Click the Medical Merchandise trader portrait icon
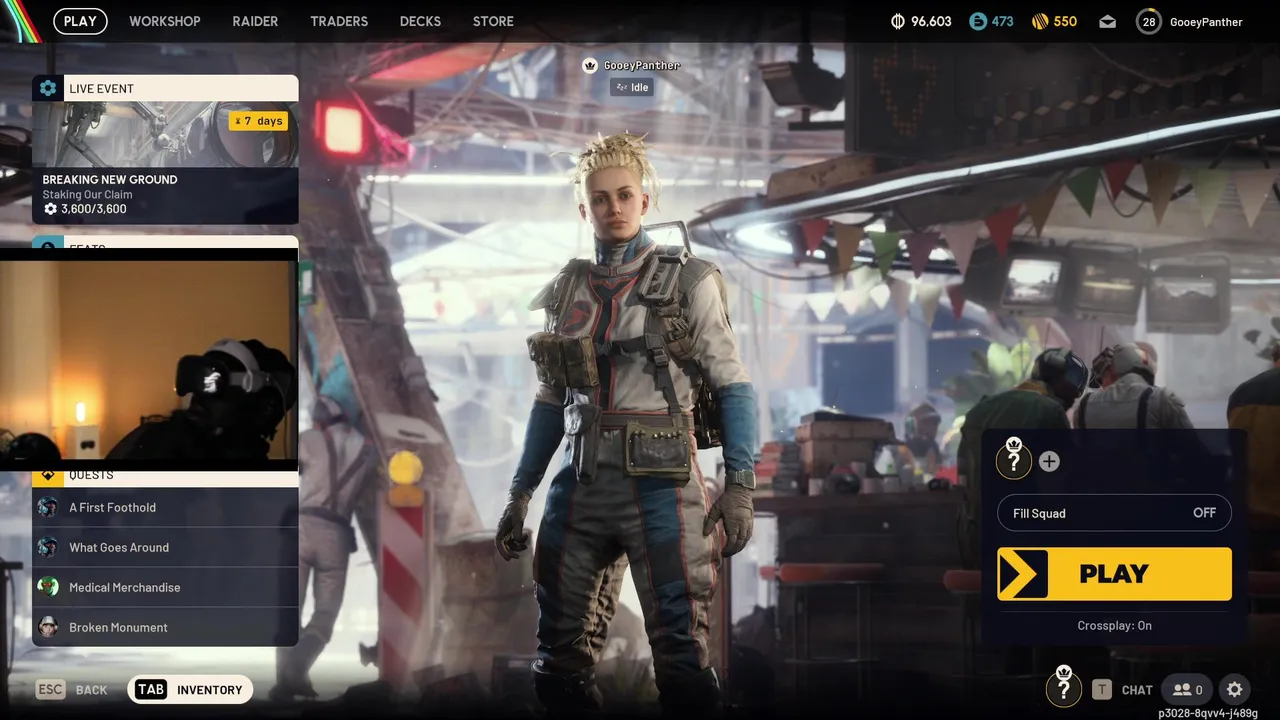Image resolution: width=1280 pixels, height=720 pixels. point(48,587)
